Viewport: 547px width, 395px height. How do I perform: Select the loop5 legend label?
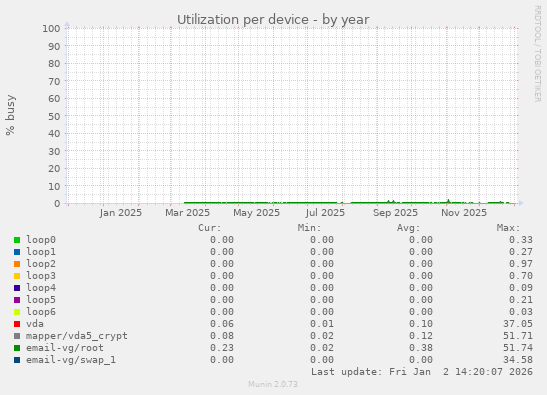tap(41, 299)
